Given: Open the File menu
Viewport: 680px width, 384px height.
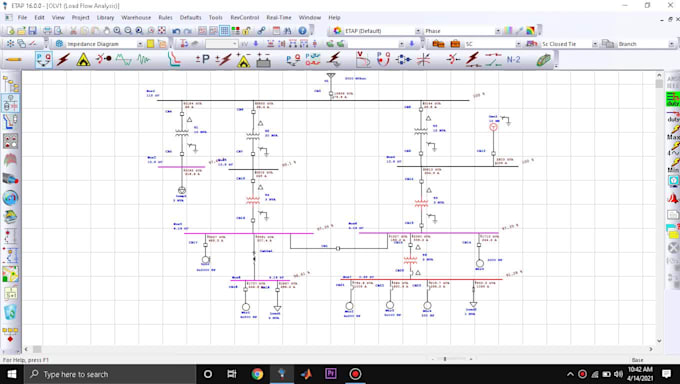Looking at the screenshot, I should click(22, 17).
